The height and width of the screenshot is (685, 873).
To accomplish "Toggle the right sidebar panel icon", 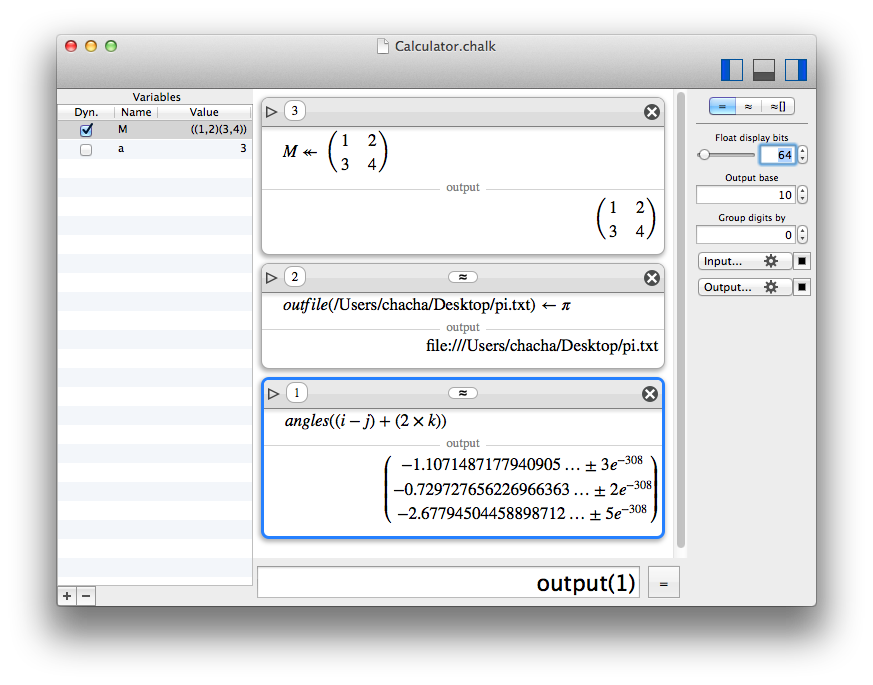I will click(x=796, y=70).
